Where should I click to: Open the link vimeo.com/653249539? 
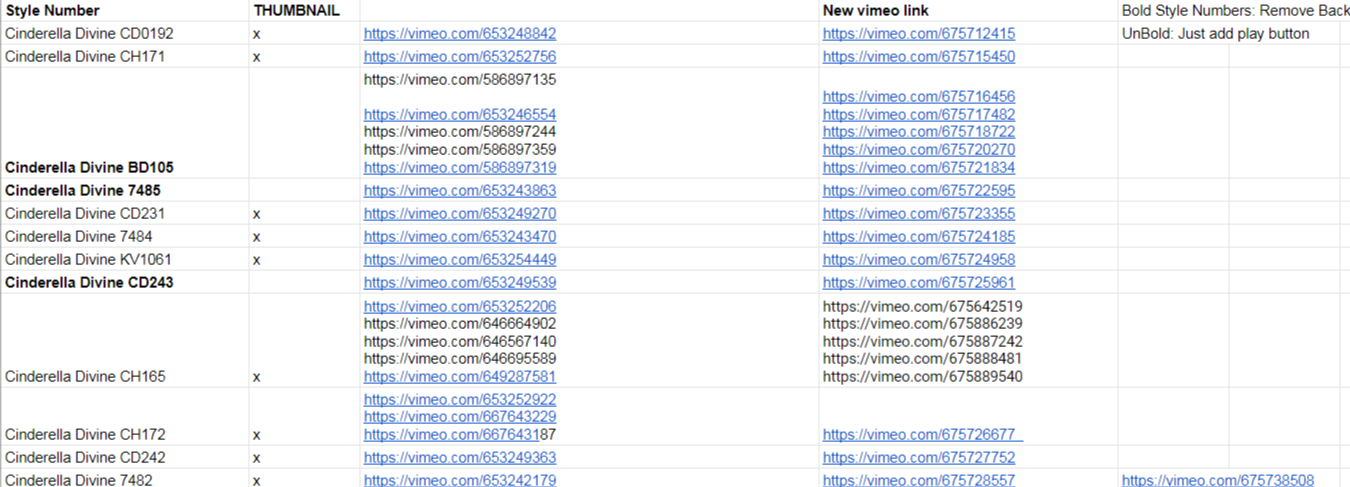460,283
